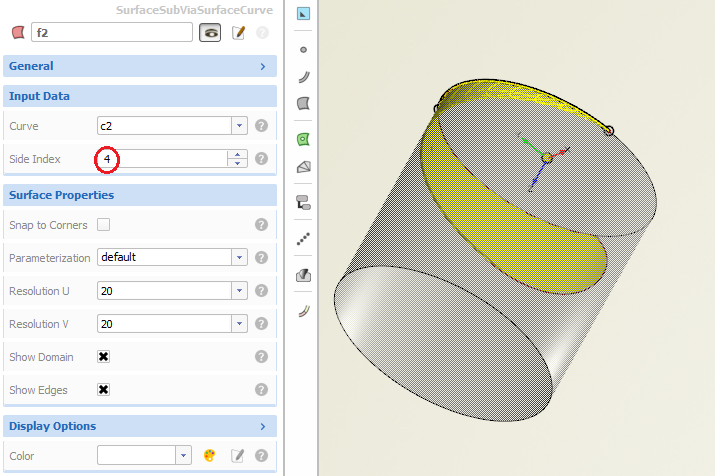
Task: Open help for Show Domain
Action: 261,357
